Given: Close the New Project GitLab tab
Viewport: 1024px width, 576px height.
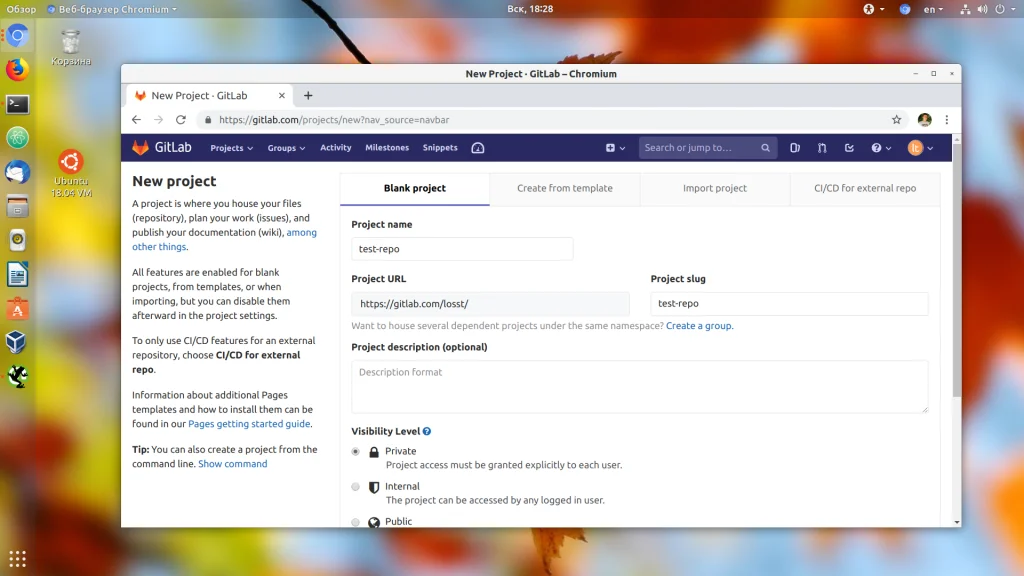Looking at the screenshot, I should [281, 95].
